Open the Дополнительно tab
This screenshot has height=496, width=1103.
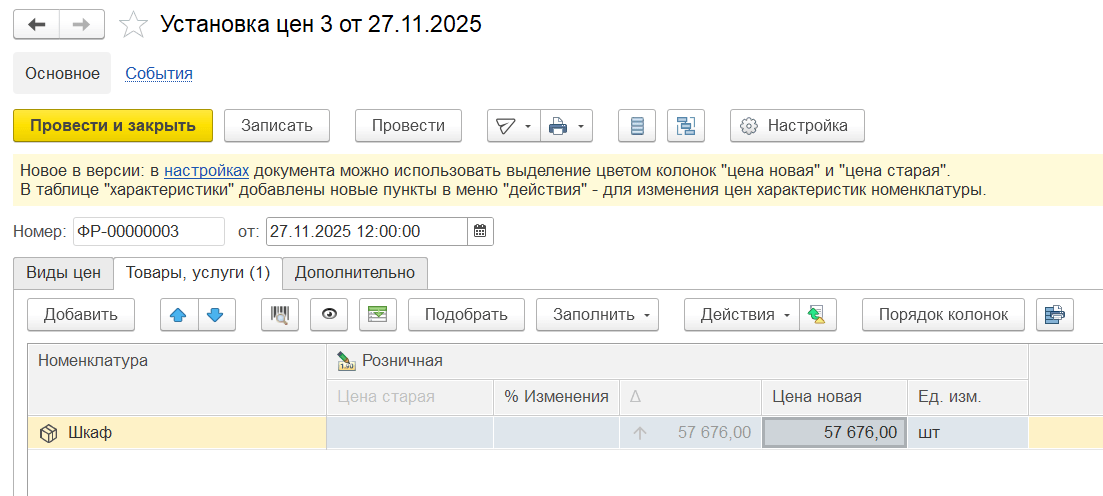point(354,272)
